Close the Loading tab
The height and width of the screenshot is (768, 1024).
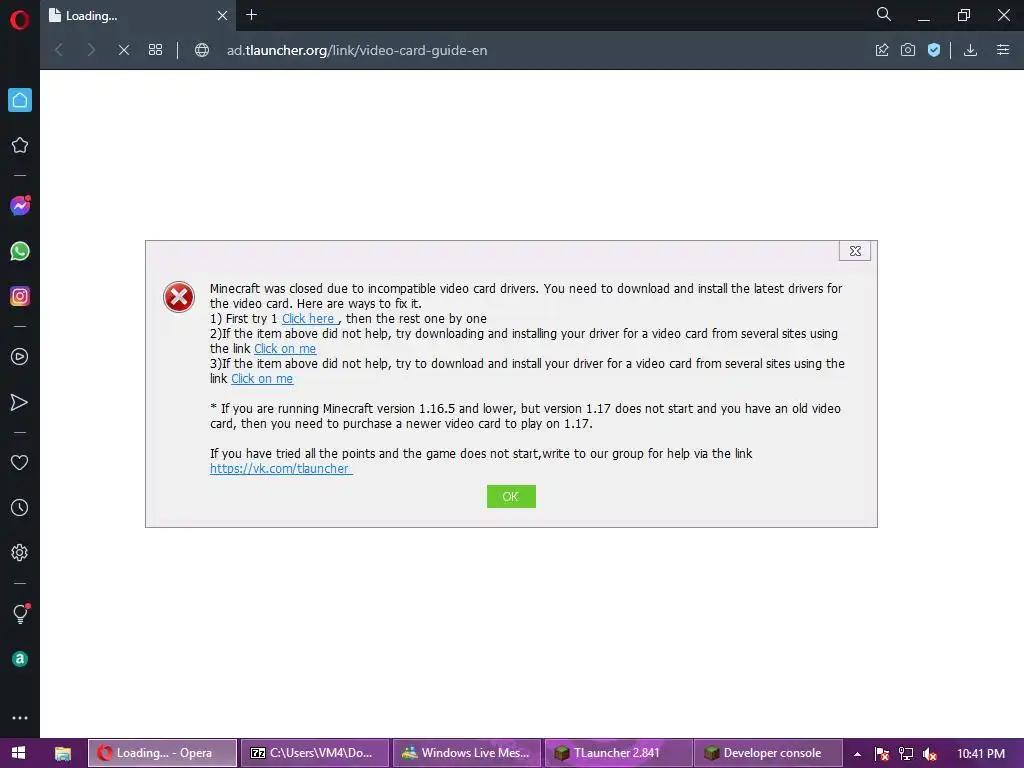click(222, 16)
